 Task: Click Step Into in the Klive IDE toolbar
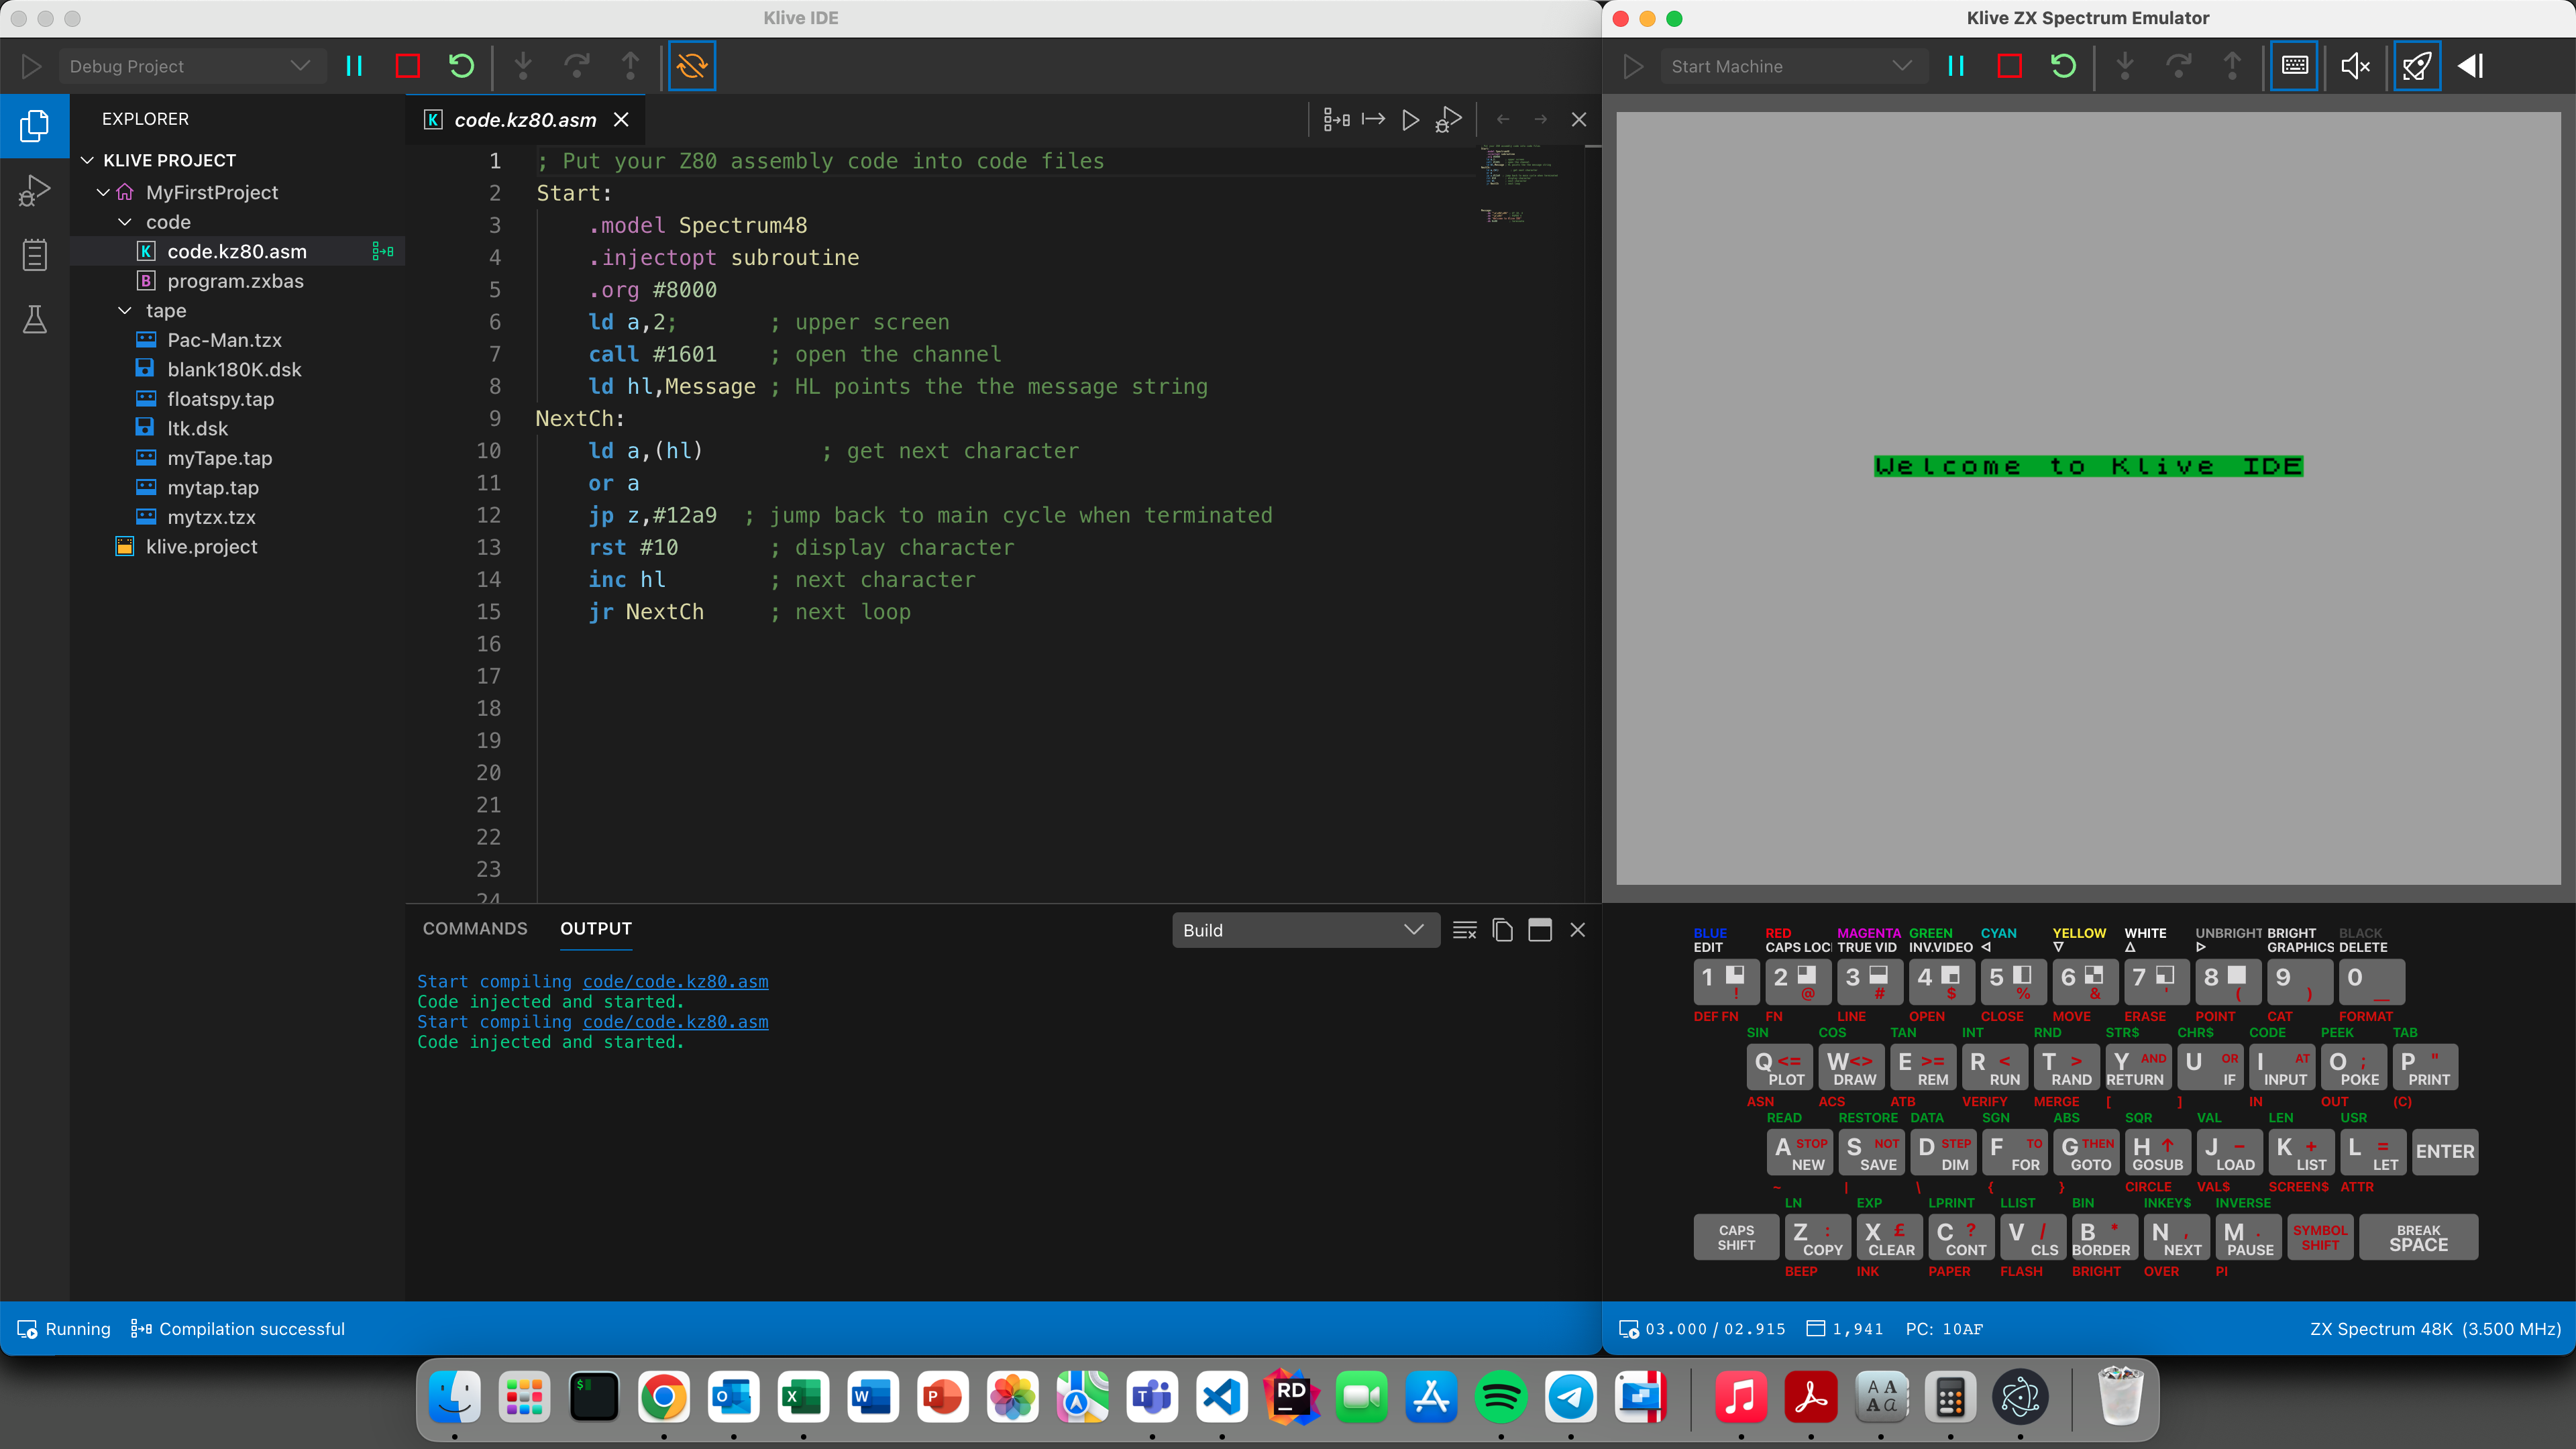523,66
